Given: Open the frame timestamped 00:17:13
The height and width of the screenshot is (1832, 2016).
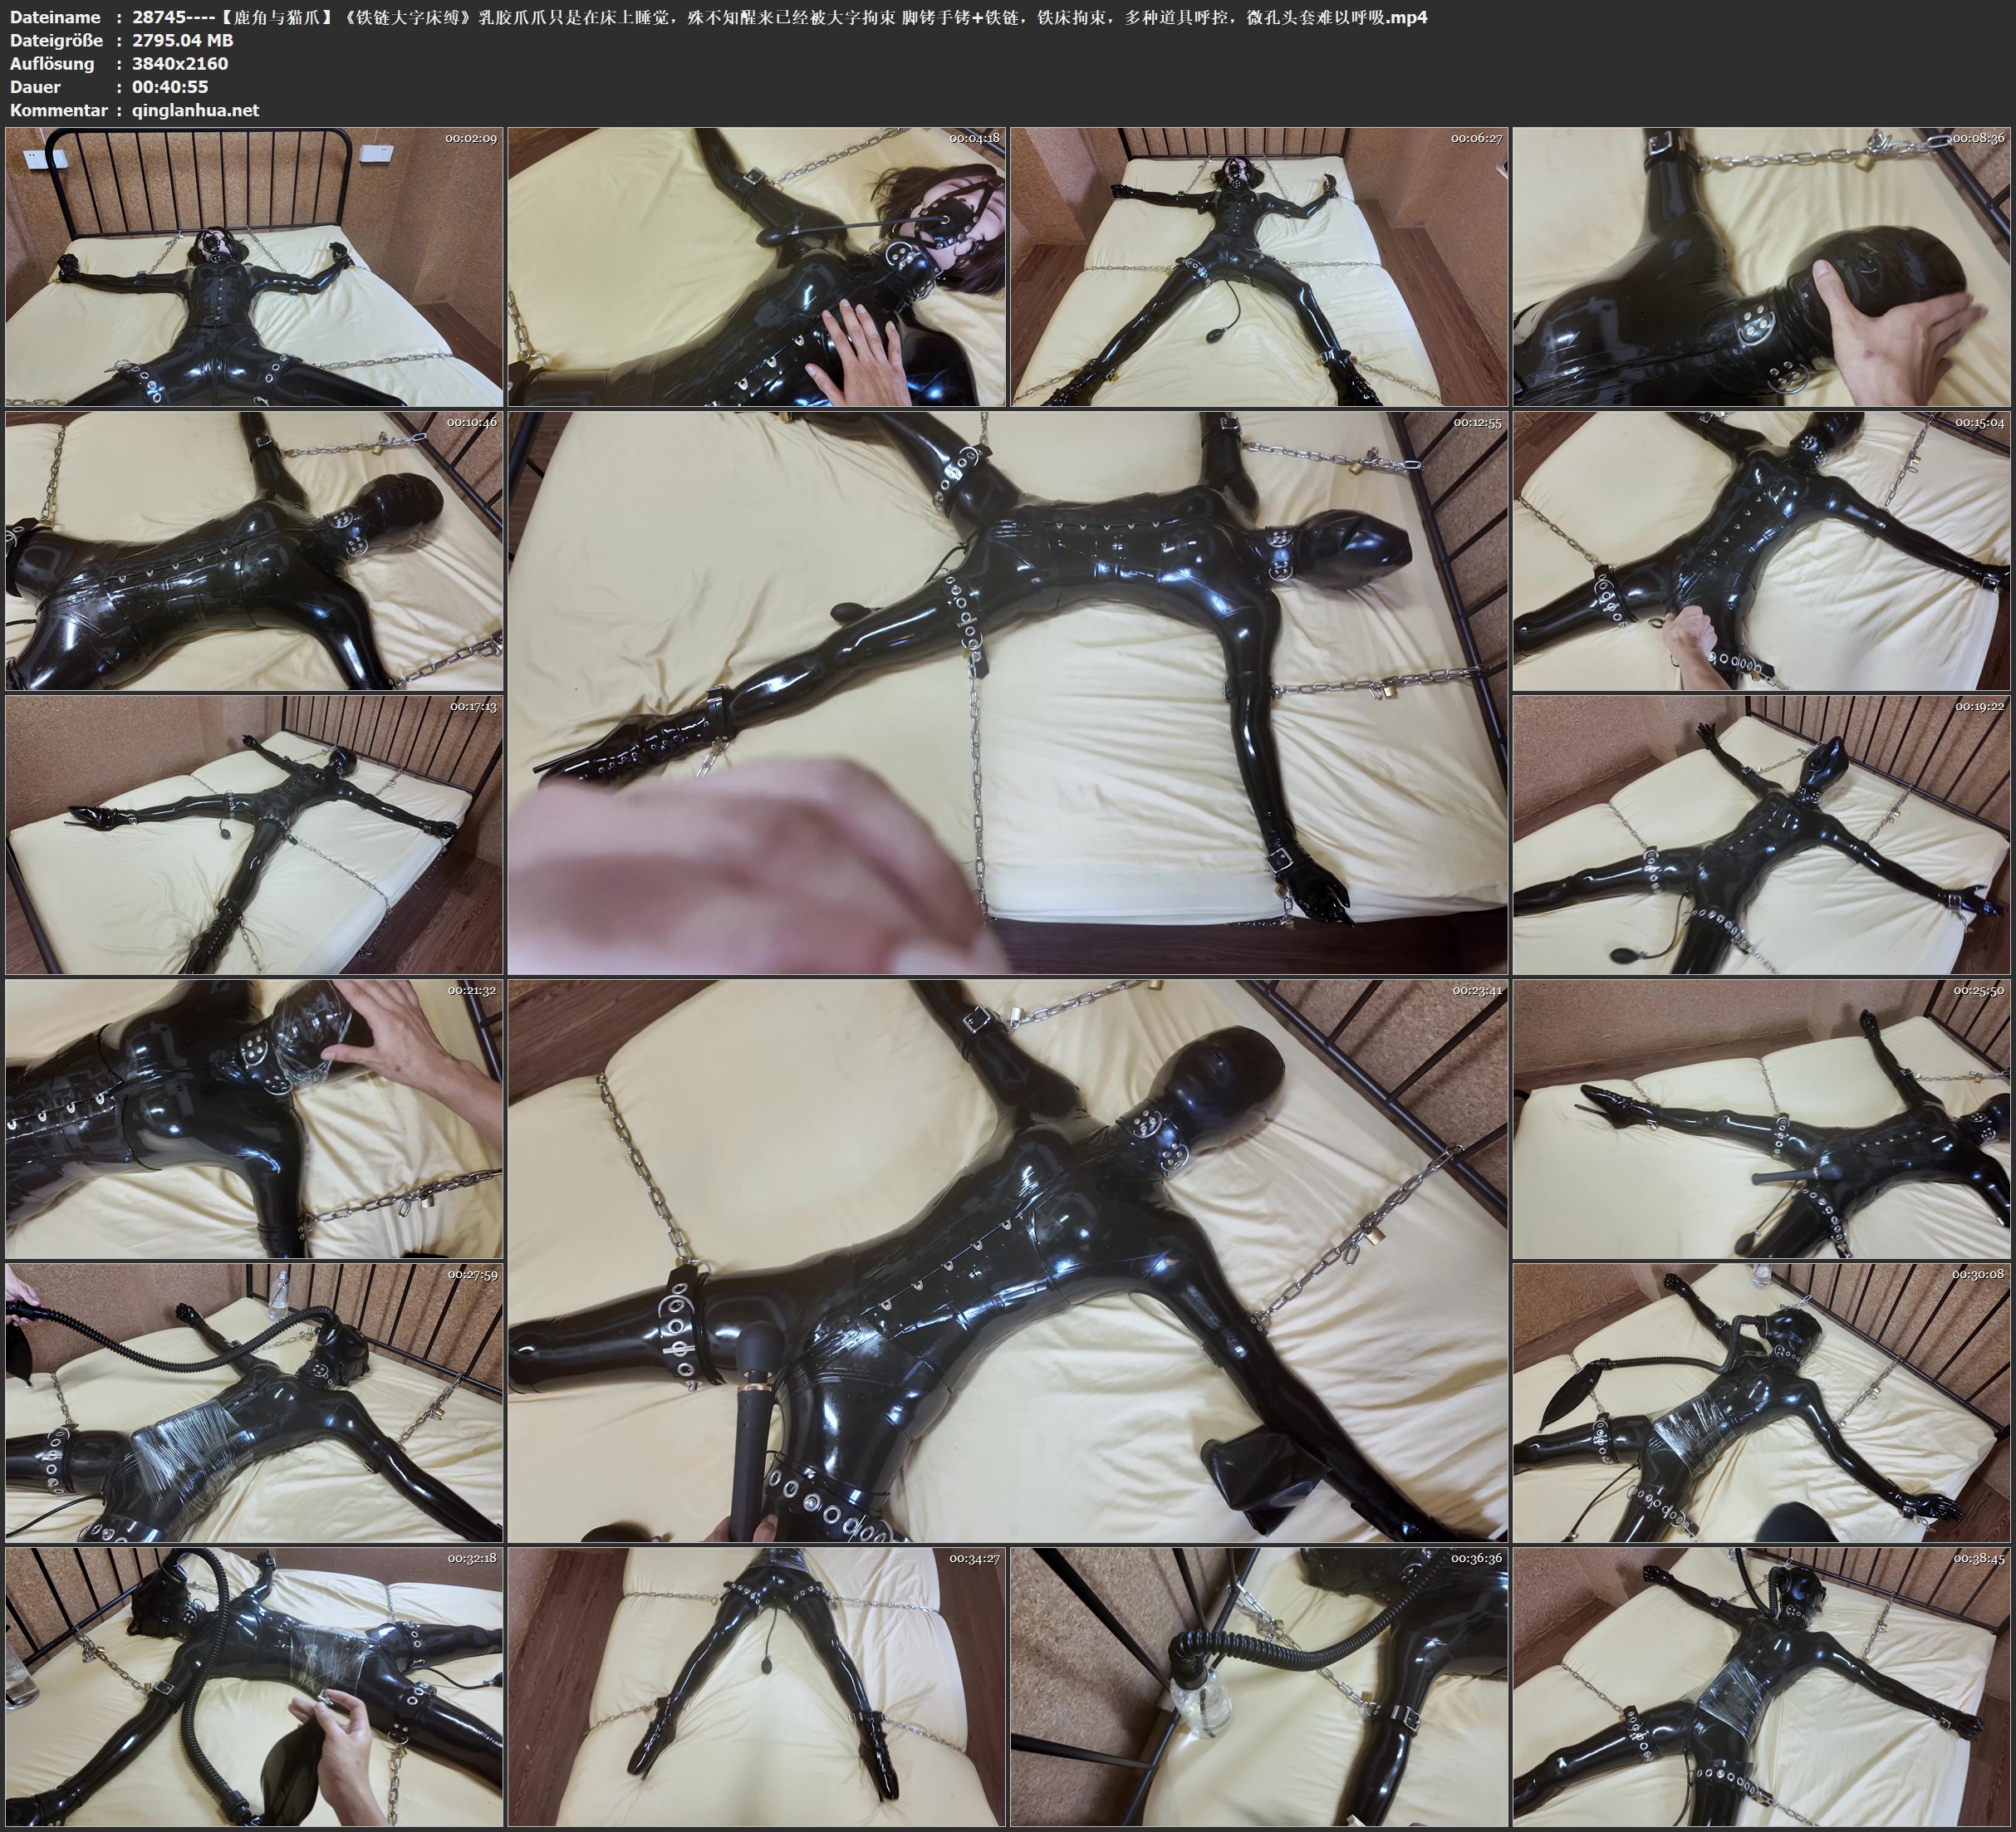Looking at the screenshot, I should click(x=254, y=834).
